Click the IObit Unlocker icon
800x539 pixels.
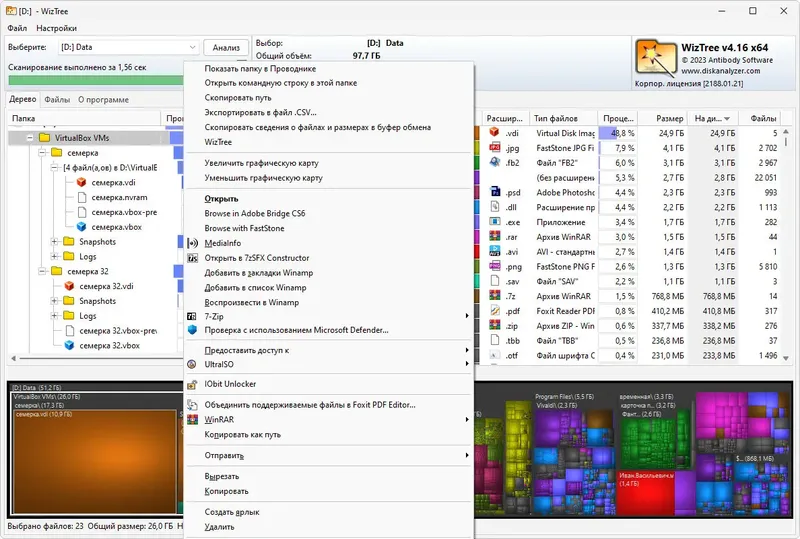coord(192,384)
